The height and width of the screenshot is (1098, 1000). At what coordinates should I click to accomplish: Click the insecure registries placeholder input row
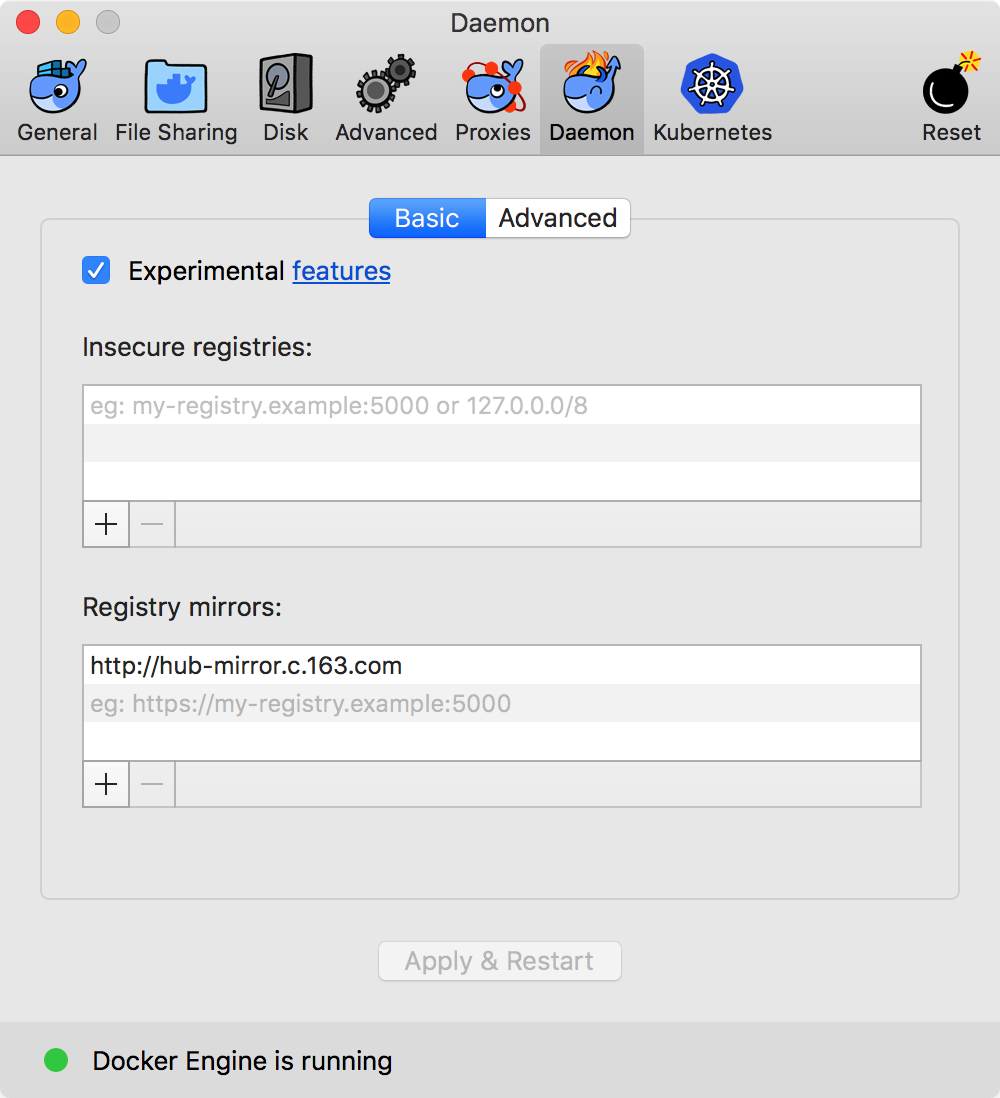[x=501, y=405]
